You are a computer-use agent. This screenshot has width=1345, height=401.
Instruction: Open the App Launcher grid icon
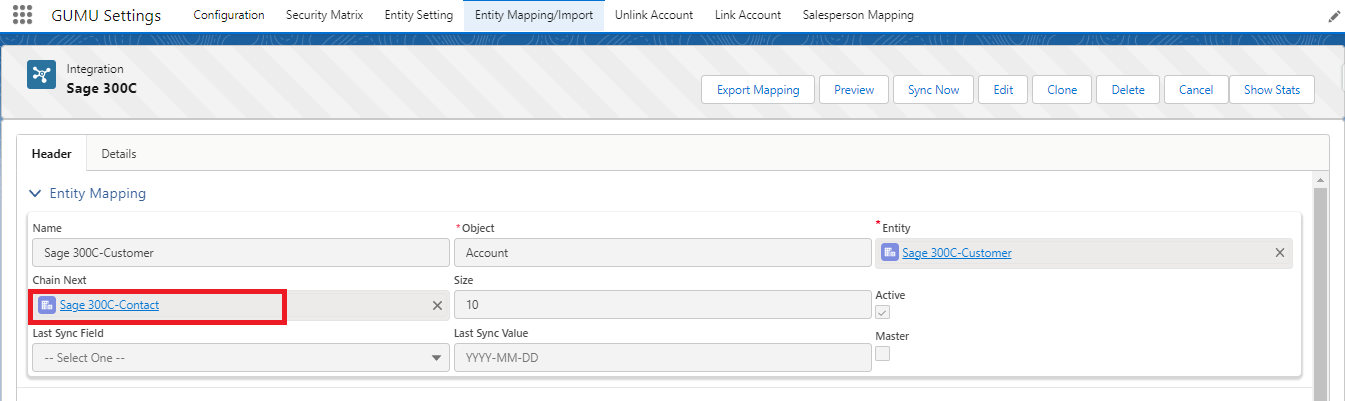point(22,15)
